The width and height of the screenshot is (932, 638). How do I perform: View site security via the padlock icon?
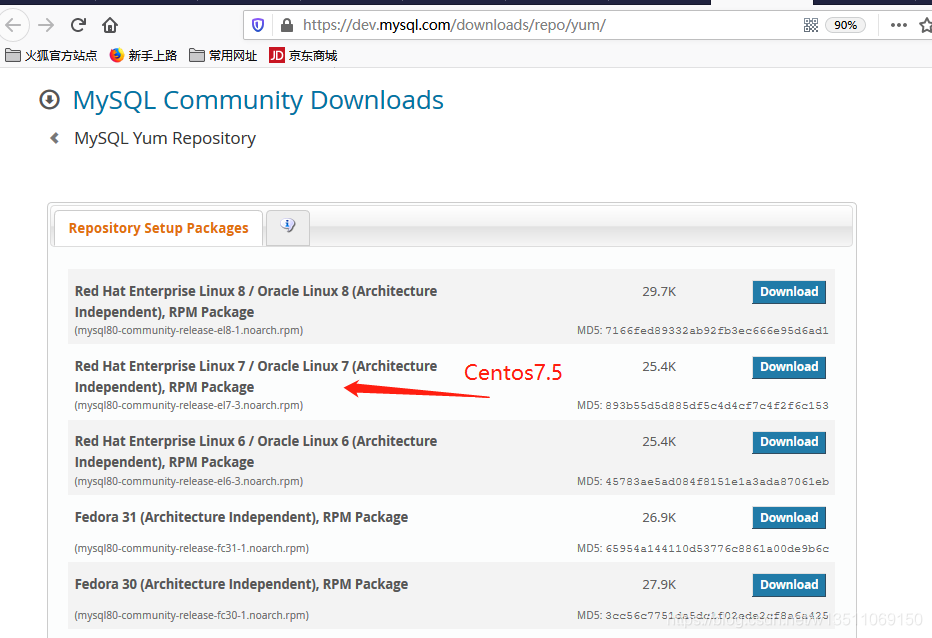[286, 25]
